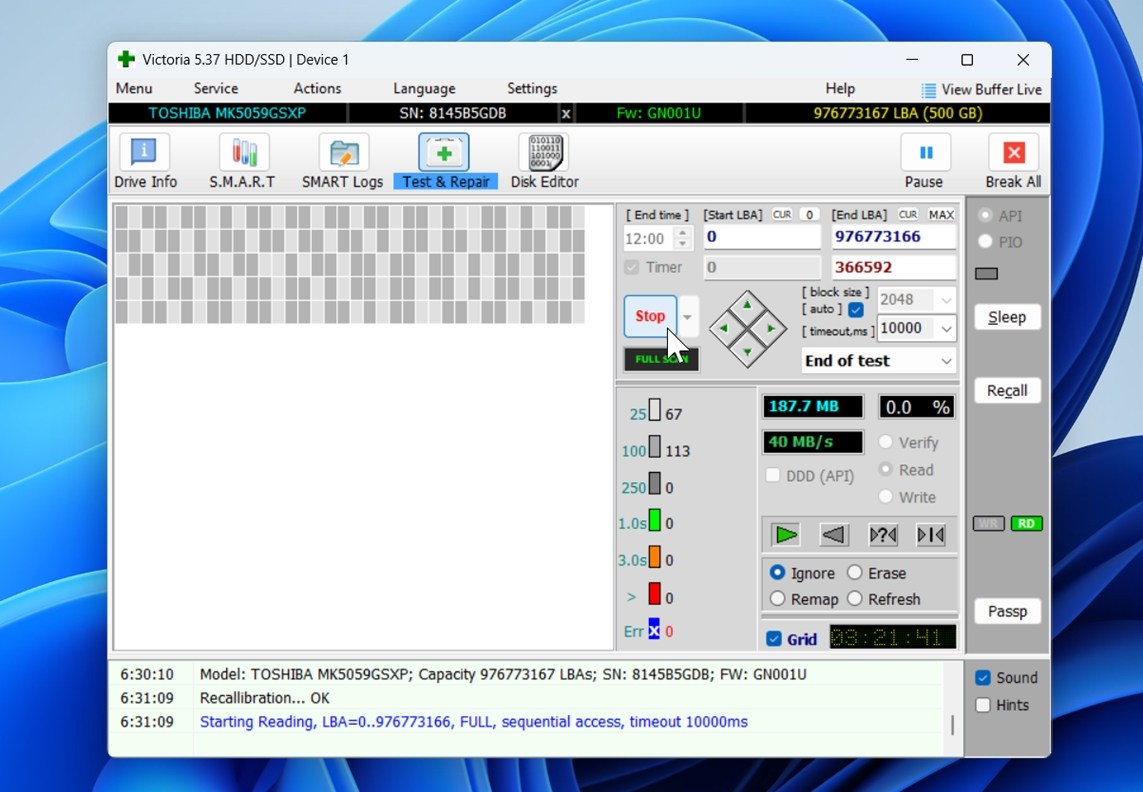Uncheck the Sound checkbox

pyautogui.click(x=983, y=678)
